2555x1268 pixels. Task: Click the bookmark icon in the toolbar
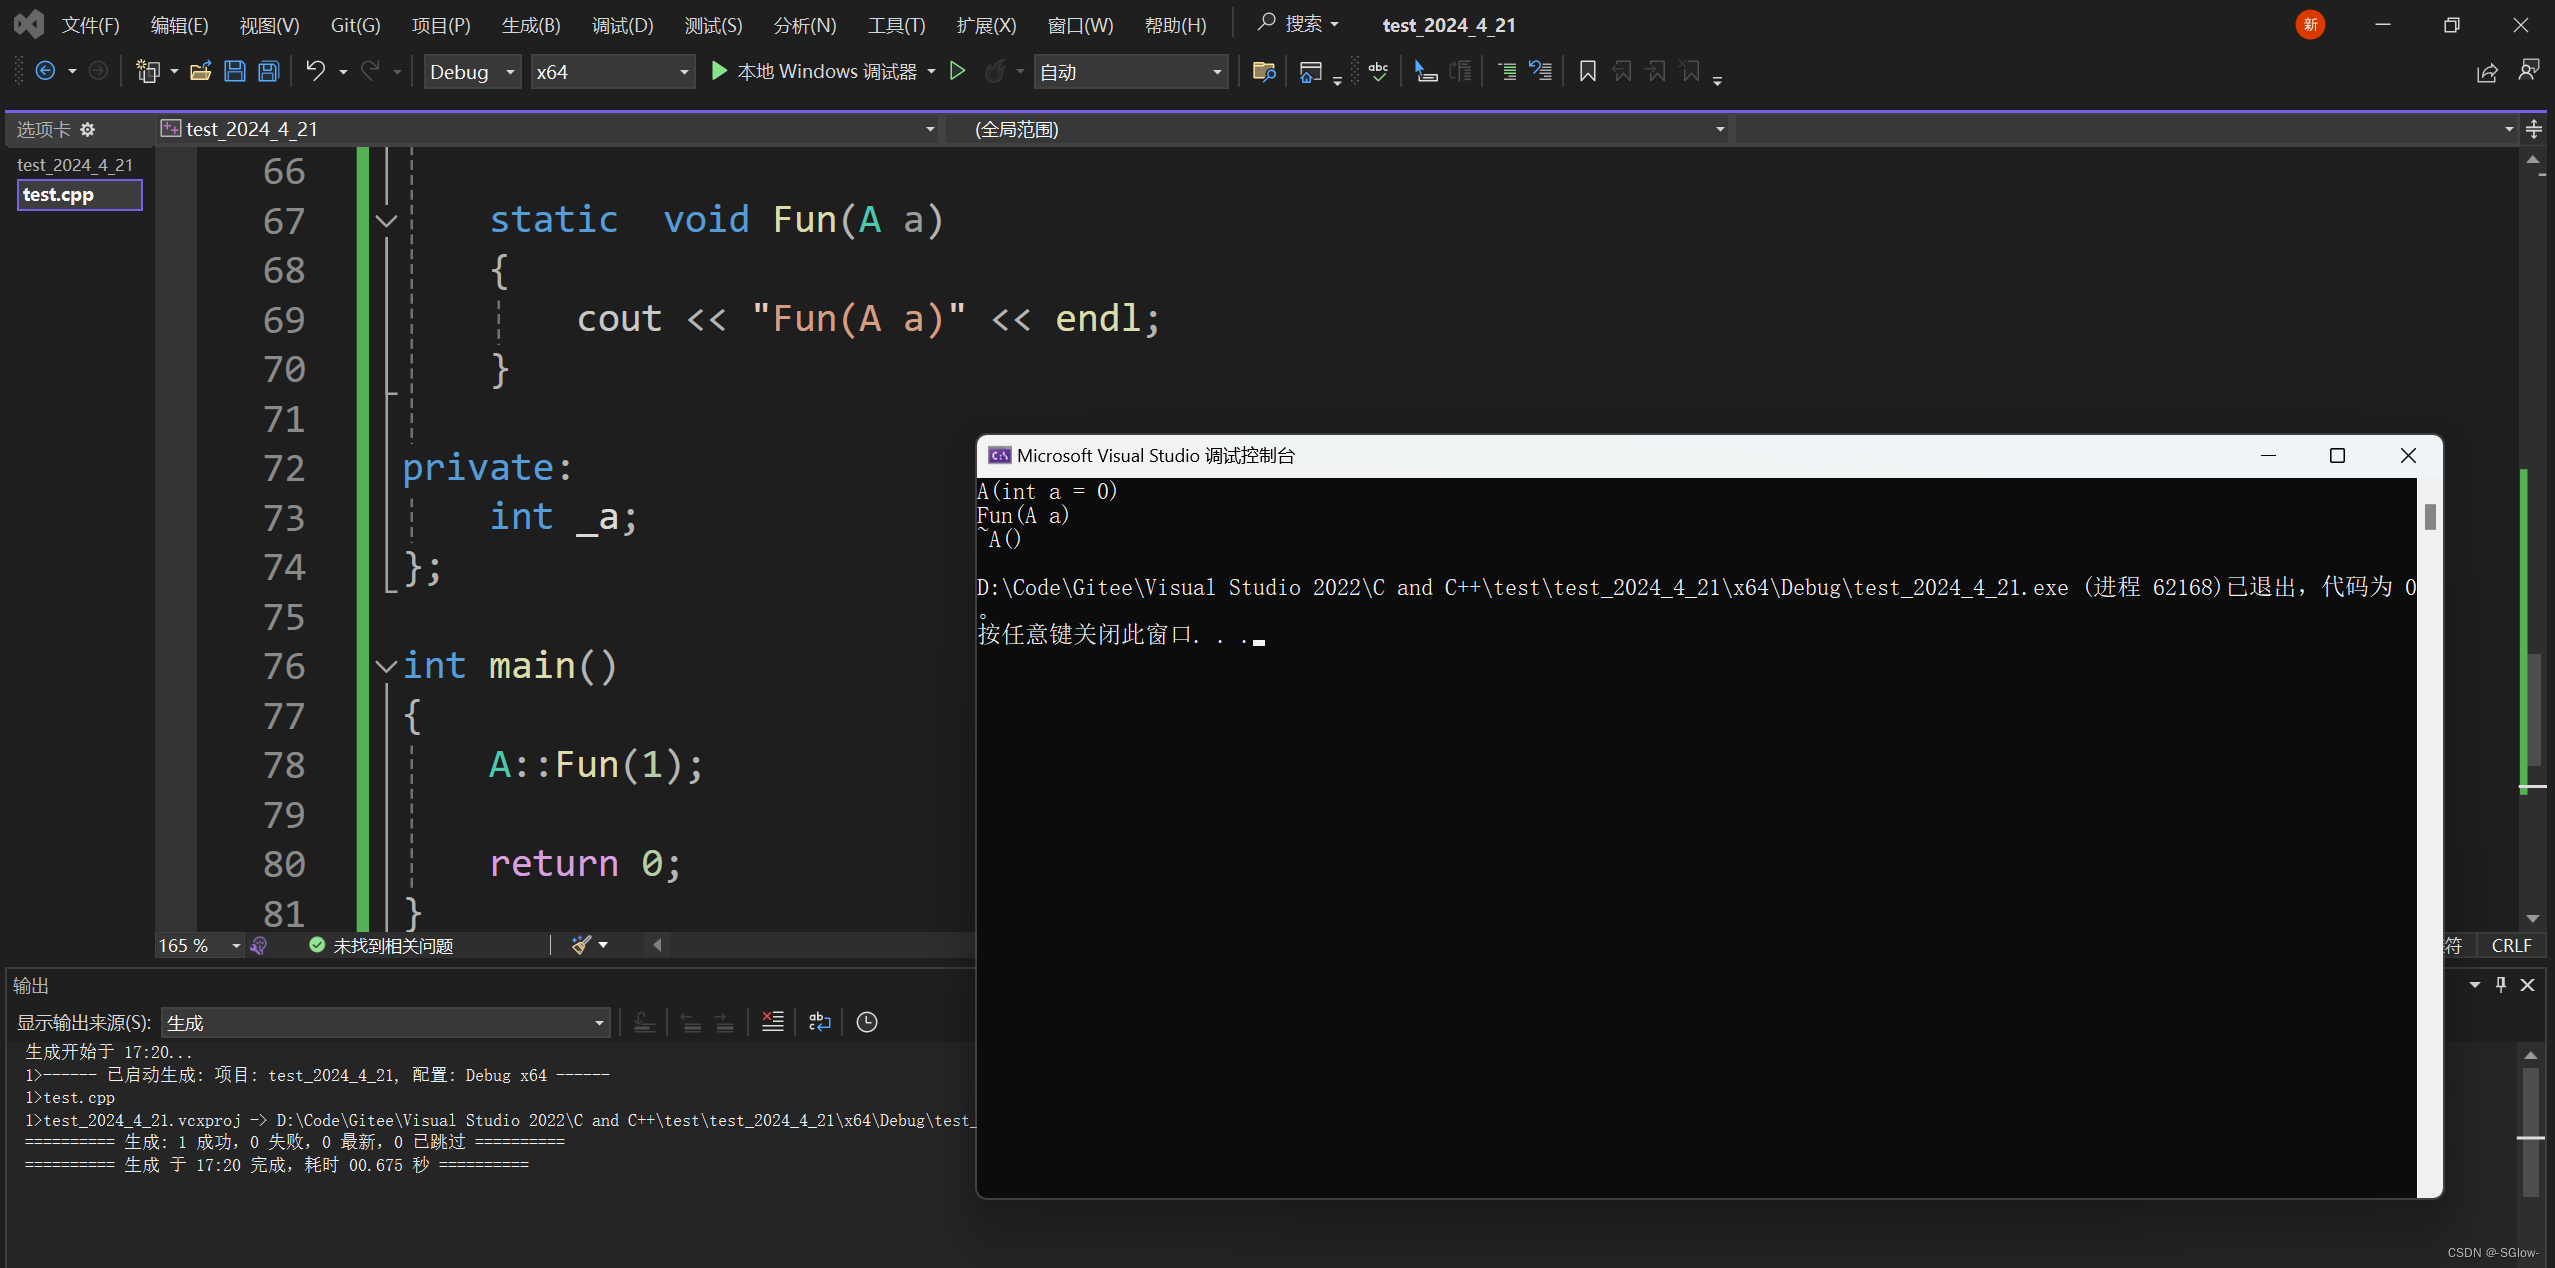click(x=1587, y=71)
